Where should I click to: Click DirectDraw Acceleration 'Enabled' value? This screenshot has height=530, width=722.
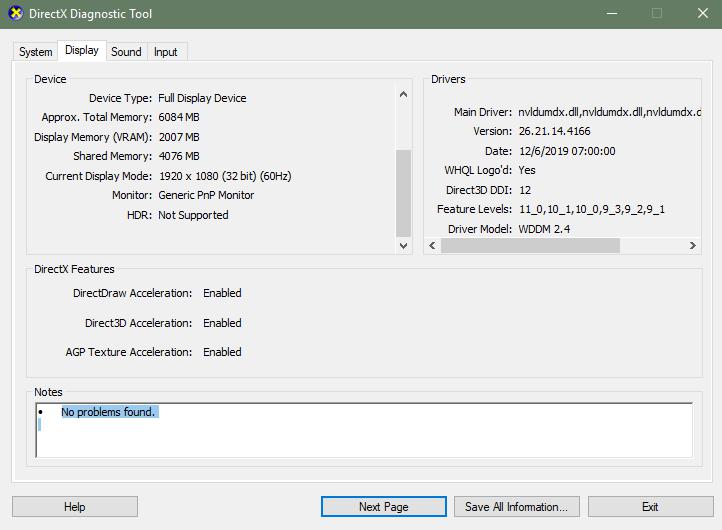(222, 293)
